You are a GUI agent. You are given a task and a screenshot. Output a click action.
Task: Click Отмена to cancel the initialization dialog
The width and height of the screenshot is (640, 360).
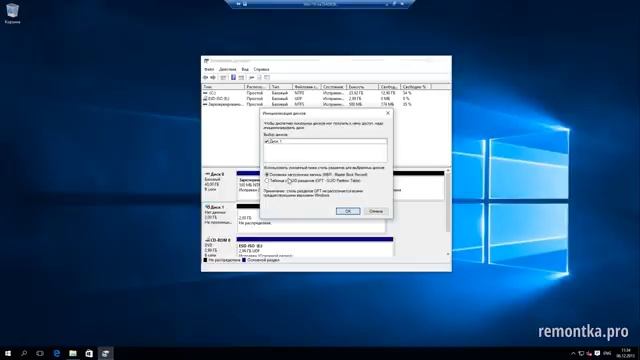(x=376, y=211)
